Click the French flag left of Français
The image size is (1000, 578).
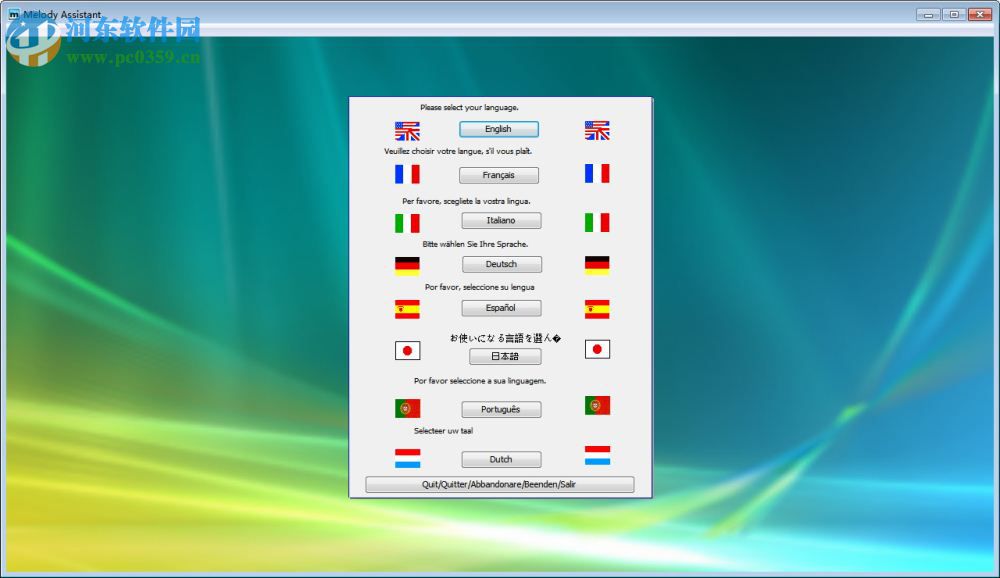tap(408, 174)
